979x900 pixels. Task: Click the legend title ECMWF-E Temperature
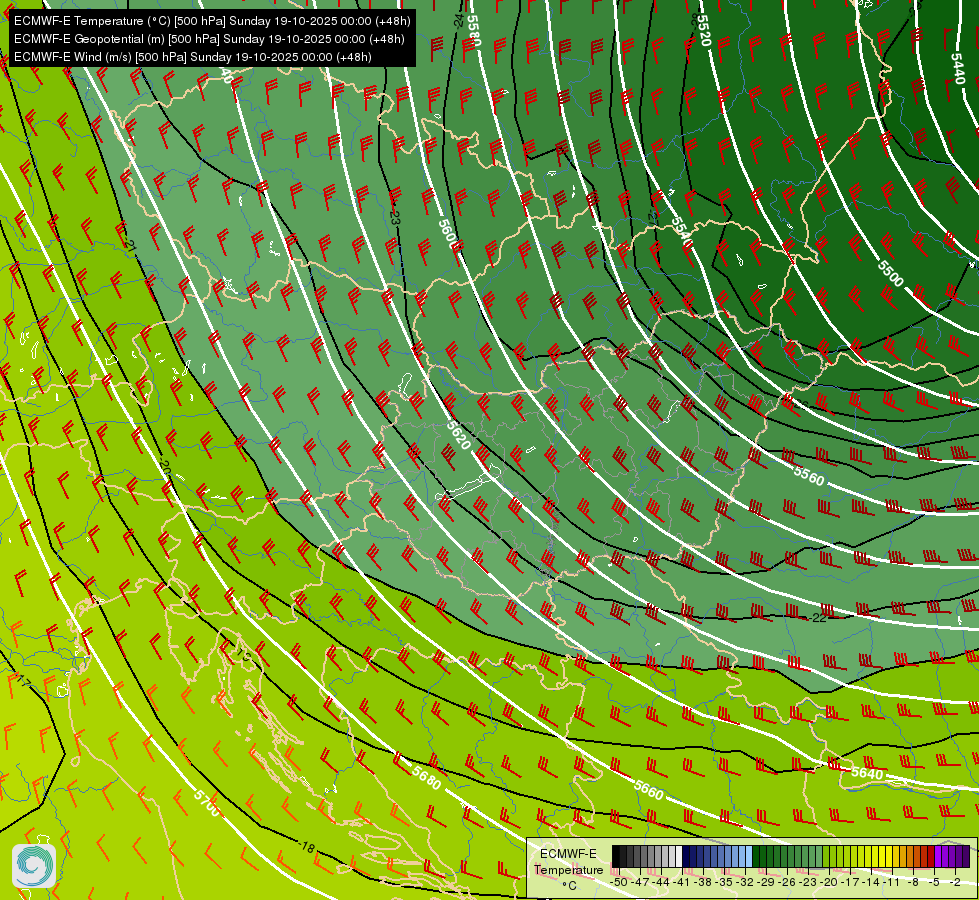tap(568, 862)
